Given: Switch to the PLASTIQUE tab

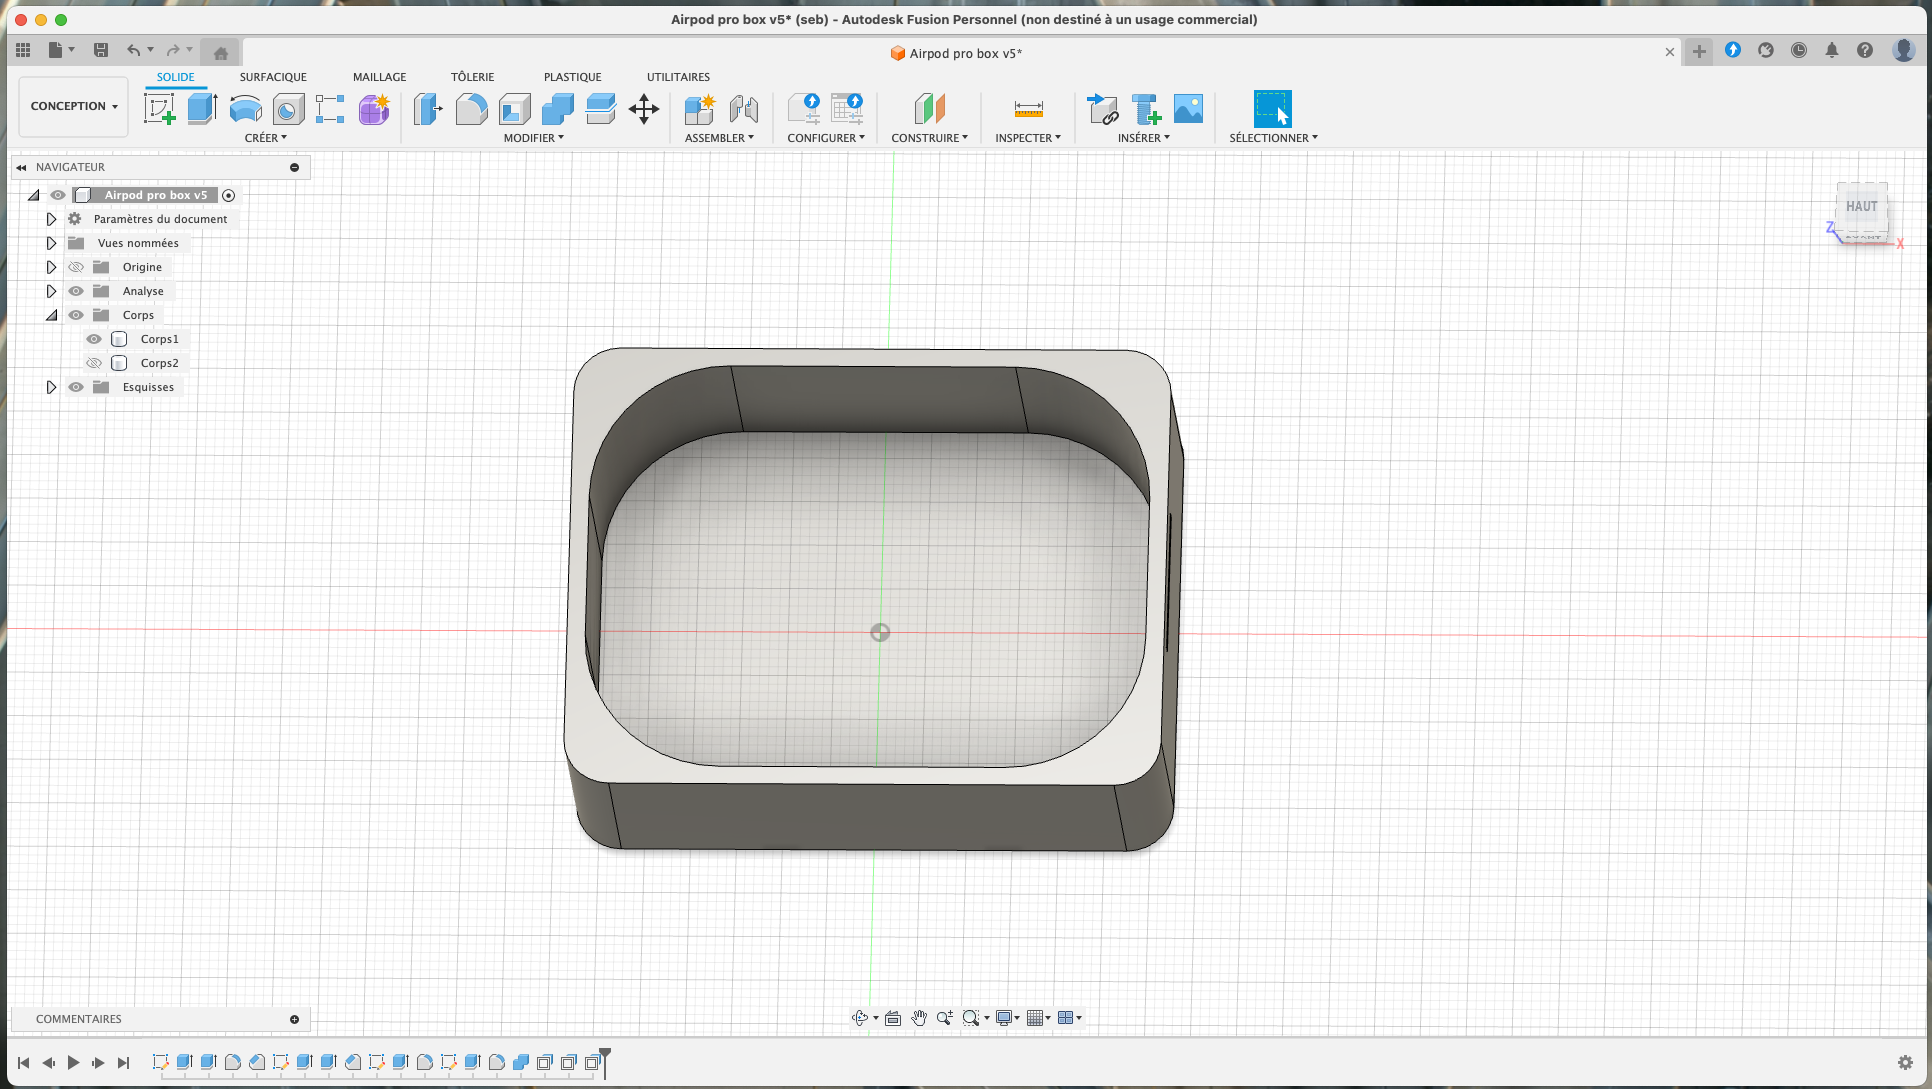Looking at the screenshot, I should 573,77.
